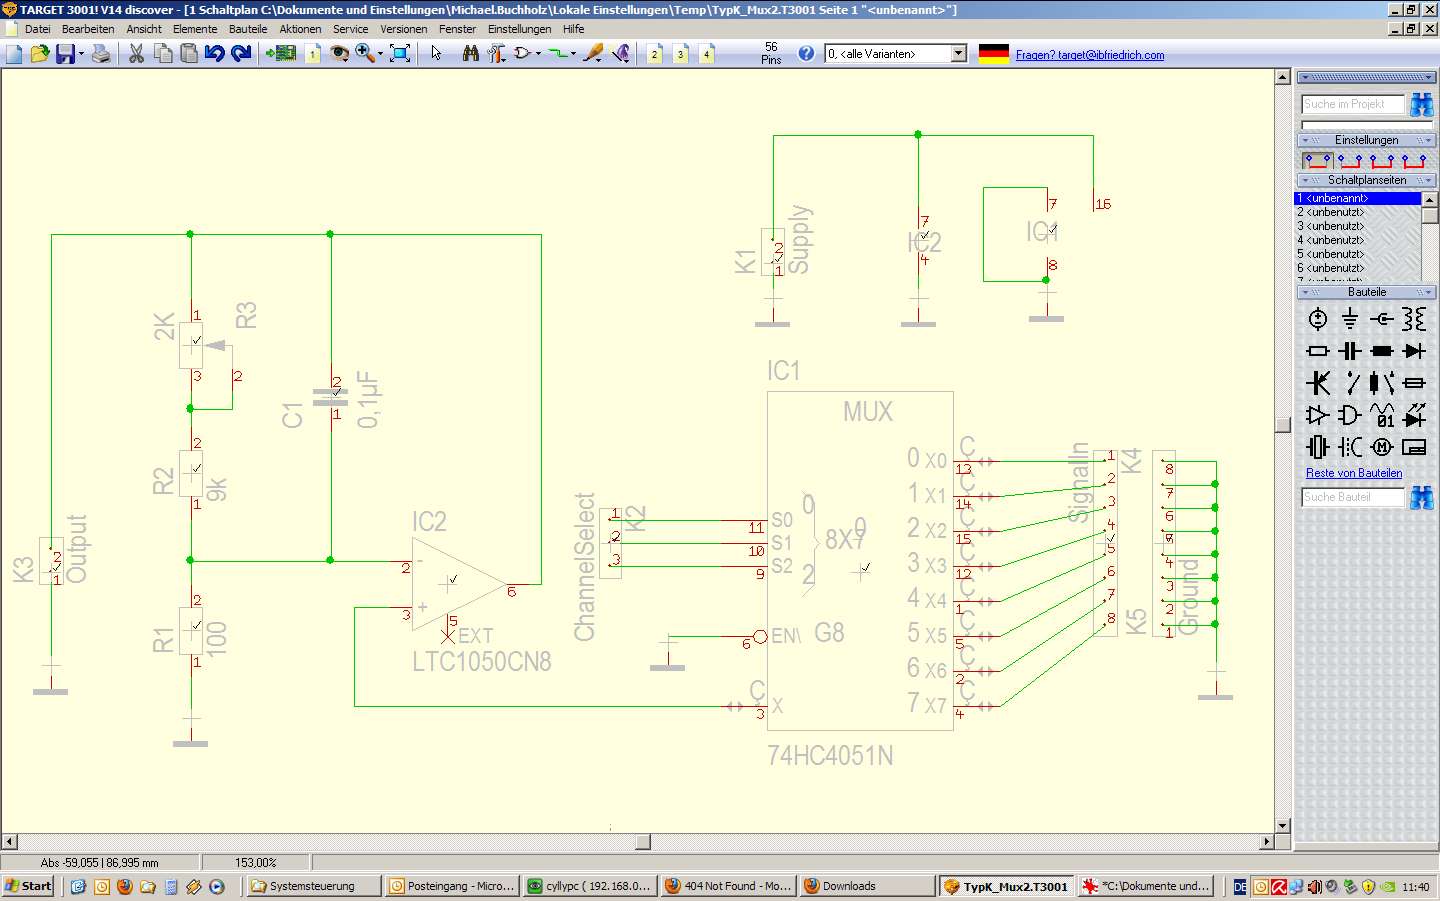
Task: Insert an op-amp triangle symbol from Bauteile
Action: (1318, 415)
